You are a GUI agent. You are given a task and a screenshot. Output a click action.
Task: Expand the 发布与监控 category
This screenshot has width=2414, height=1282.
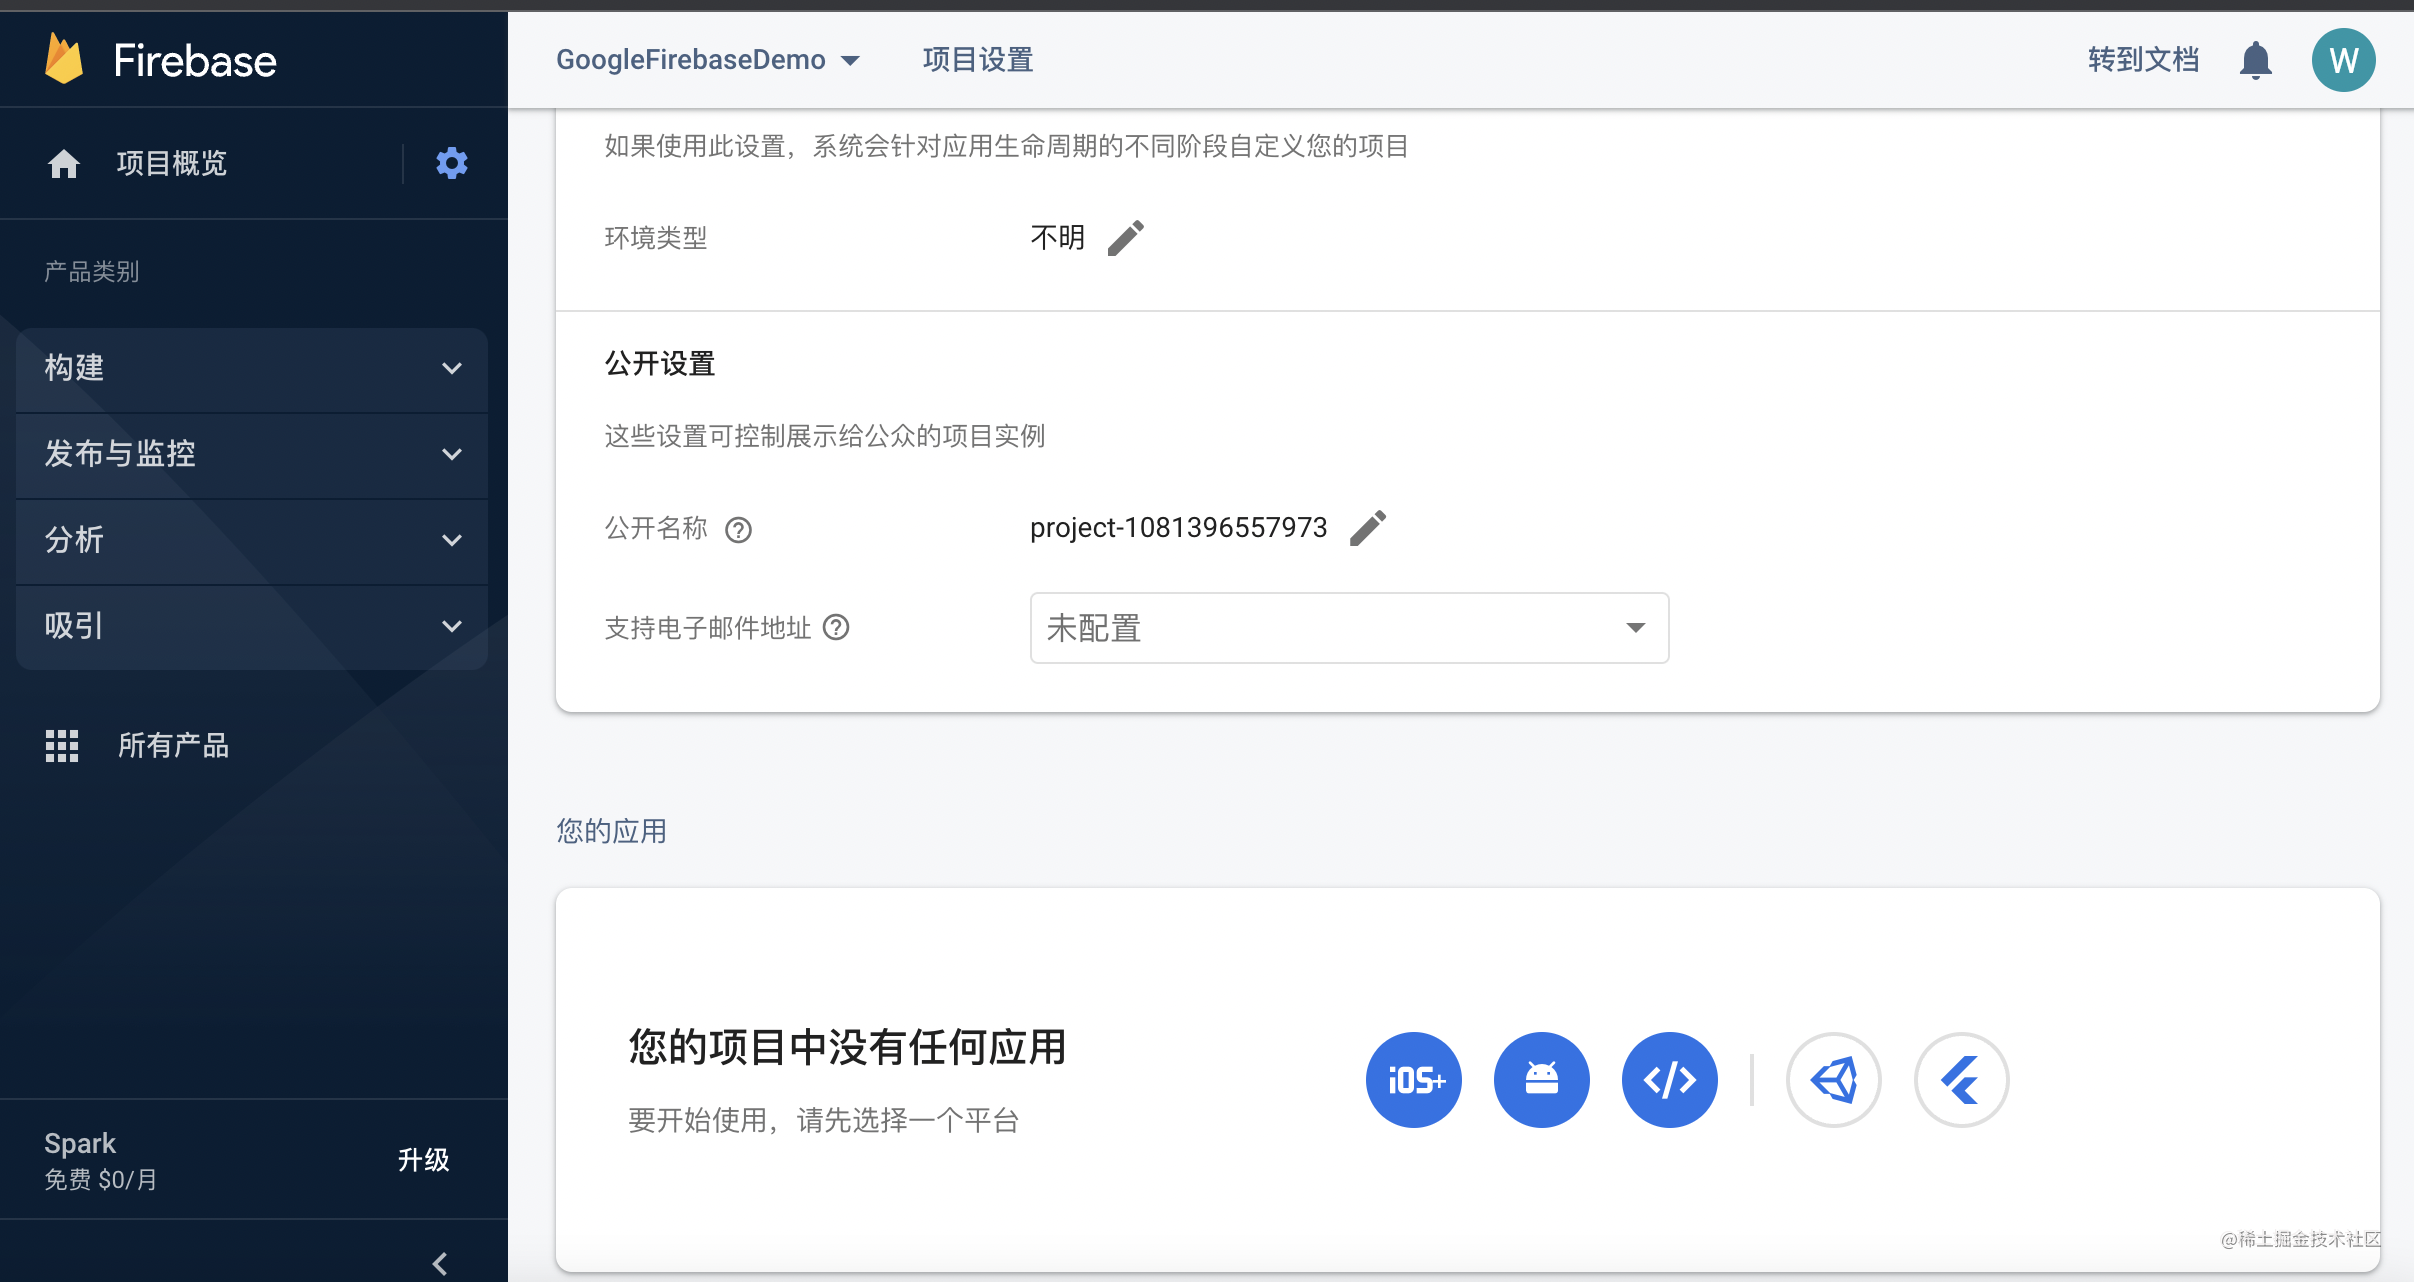coord(252,454)
